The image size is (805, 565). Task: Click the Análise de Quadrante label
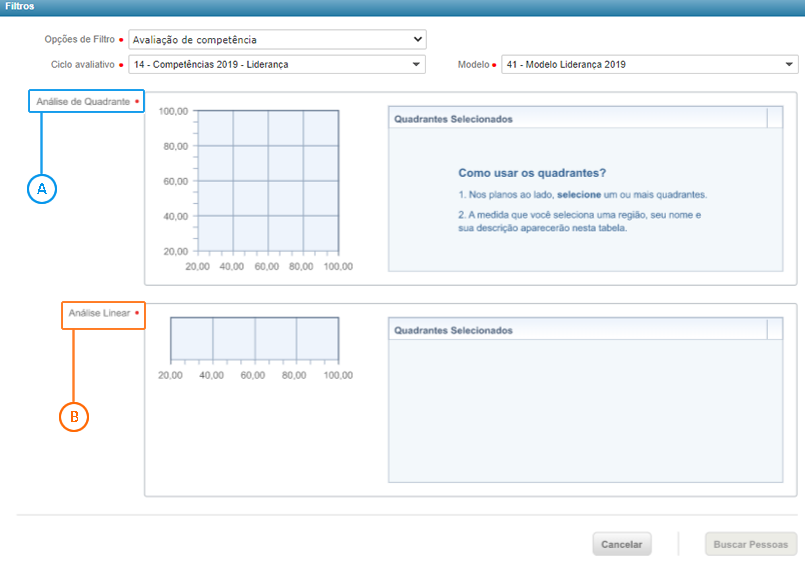pyautogui.click(x=82, y=101)
